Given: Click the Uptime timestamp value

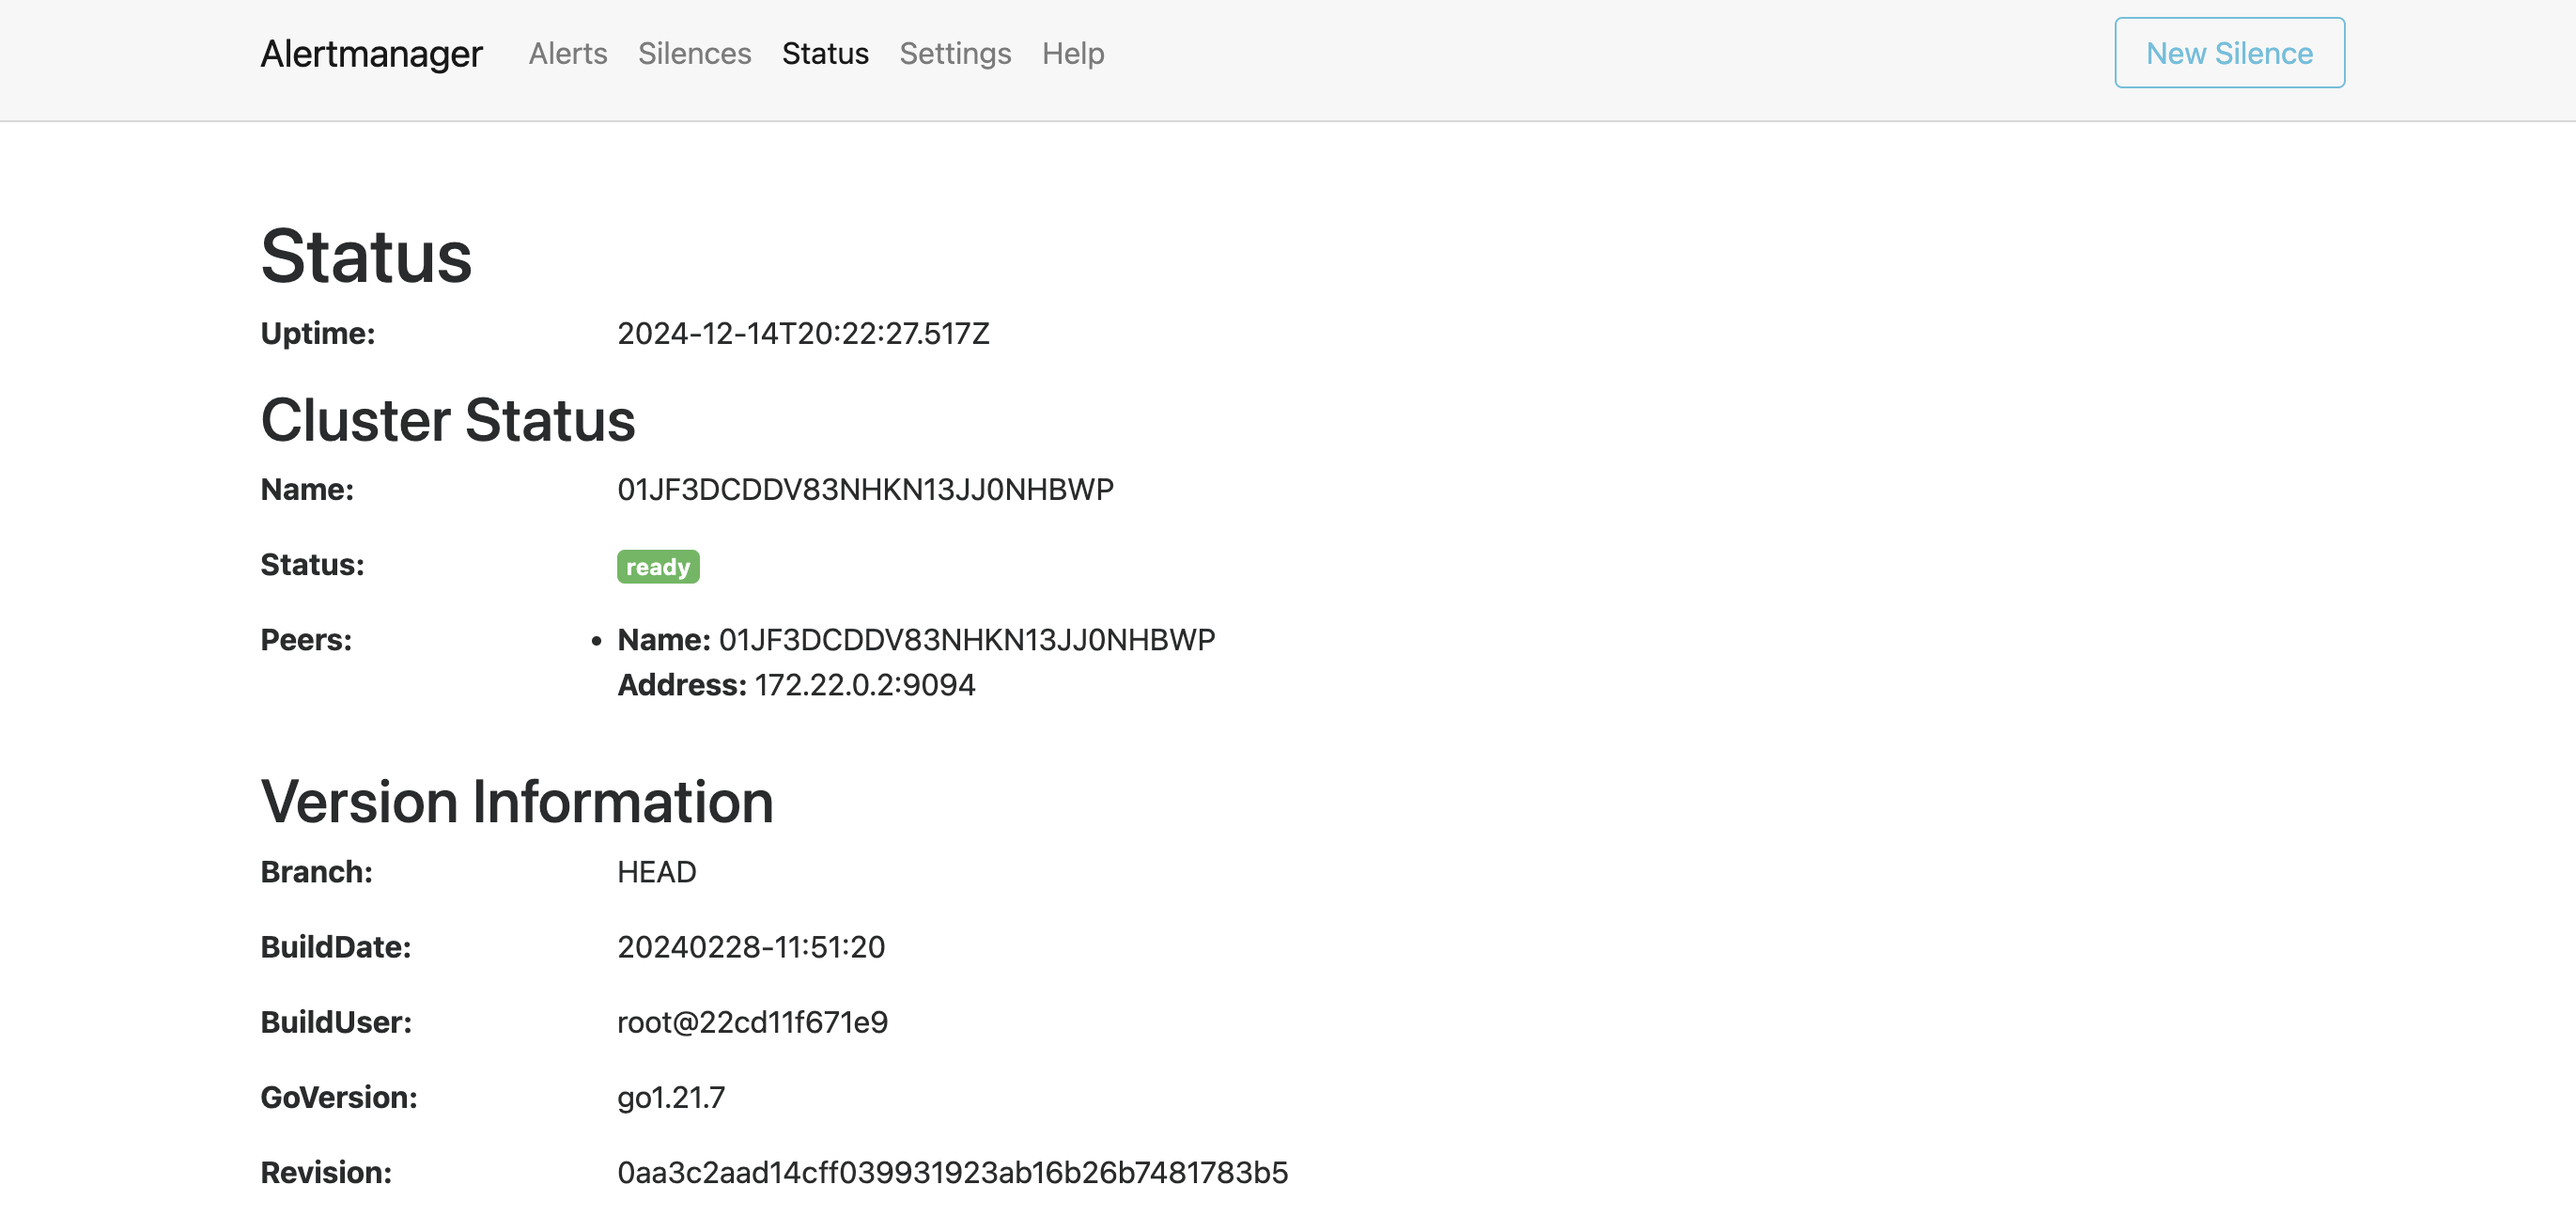Looking at the screenshot, I should tap(803, 333).
